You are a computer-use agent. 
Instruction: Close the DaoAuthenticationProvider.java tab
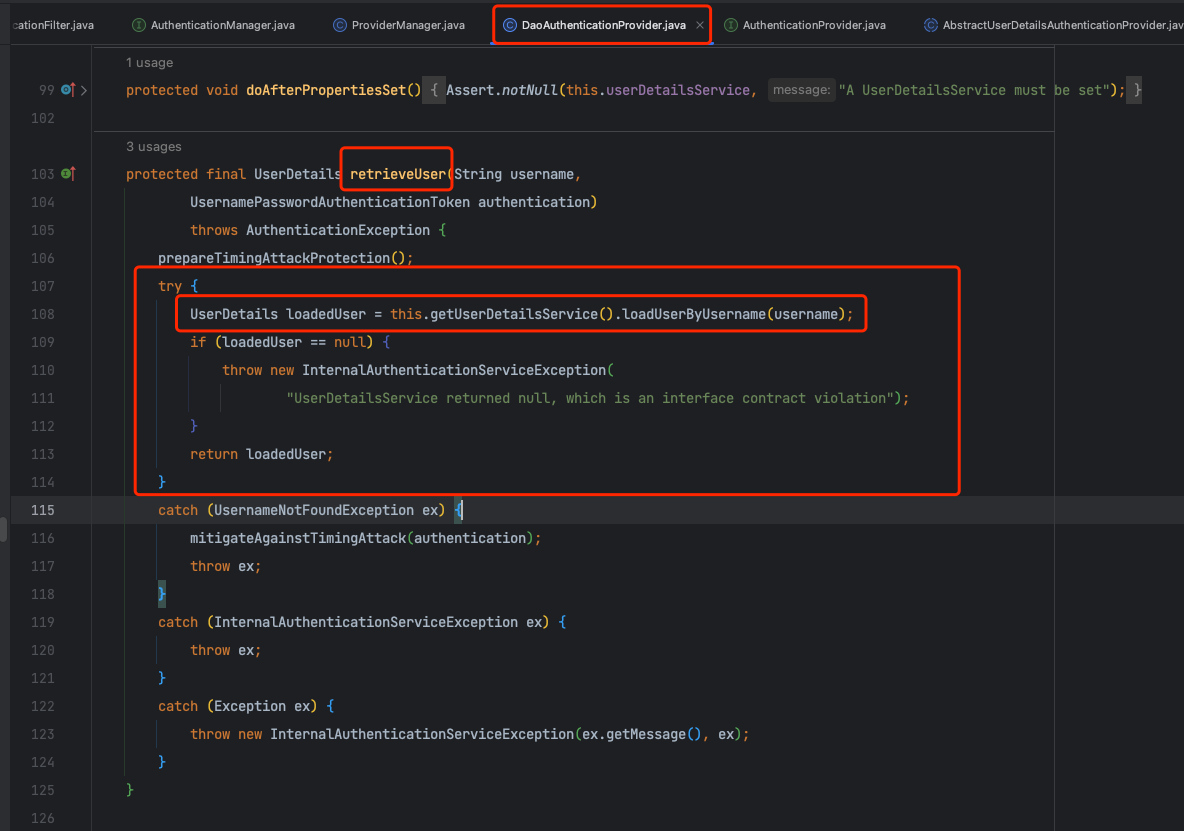tap(700, 25)
